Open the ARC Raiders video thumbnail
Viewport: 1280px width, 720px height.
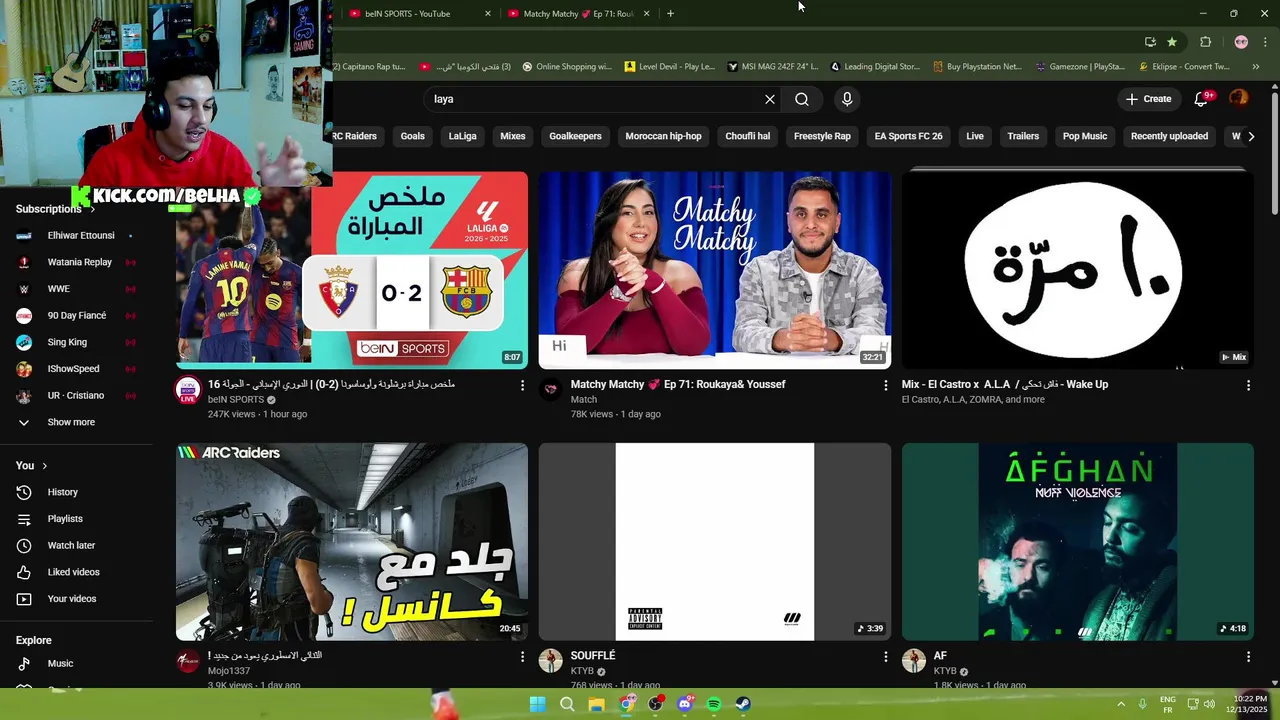click(352, 541)
